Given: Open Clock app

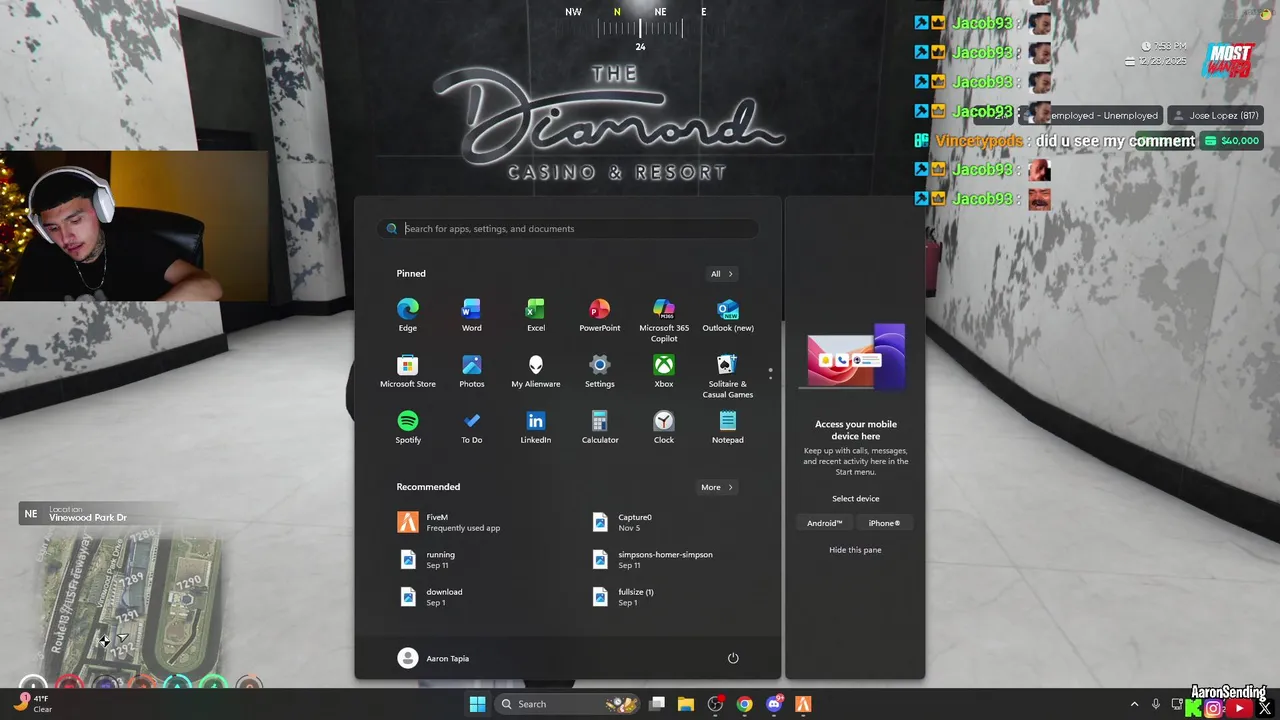Looking at the screenshot, I should click(664, 427).
